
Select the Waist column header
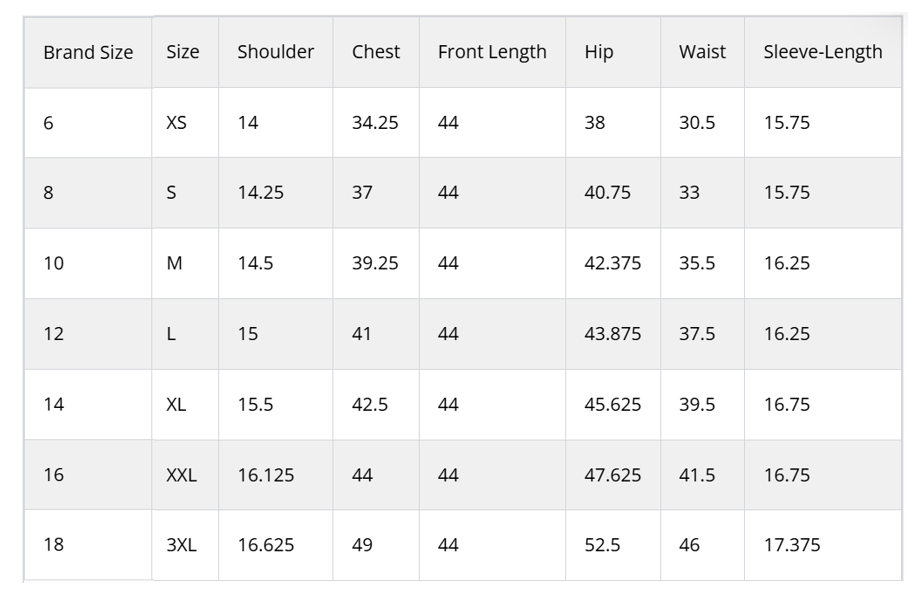point(702,52)
